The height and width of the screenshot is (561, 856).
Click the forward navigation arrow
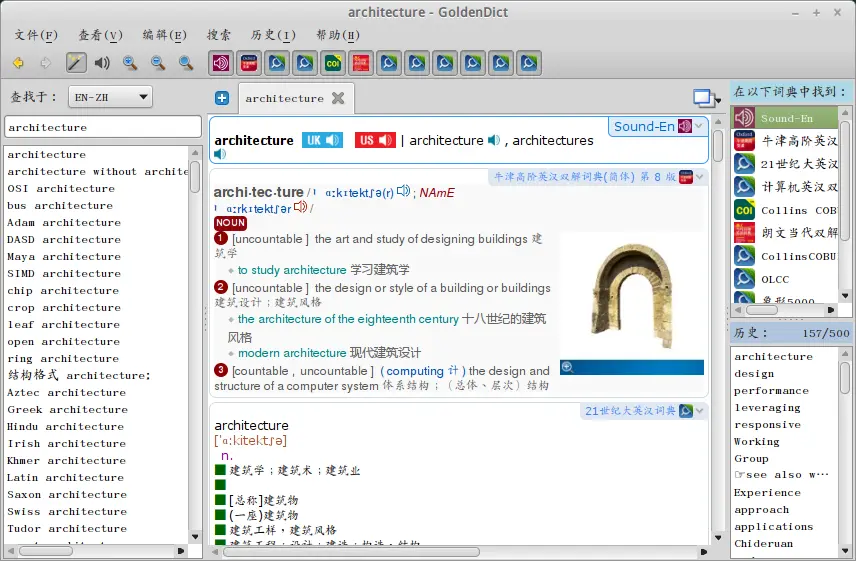click(x=46, y=63)
